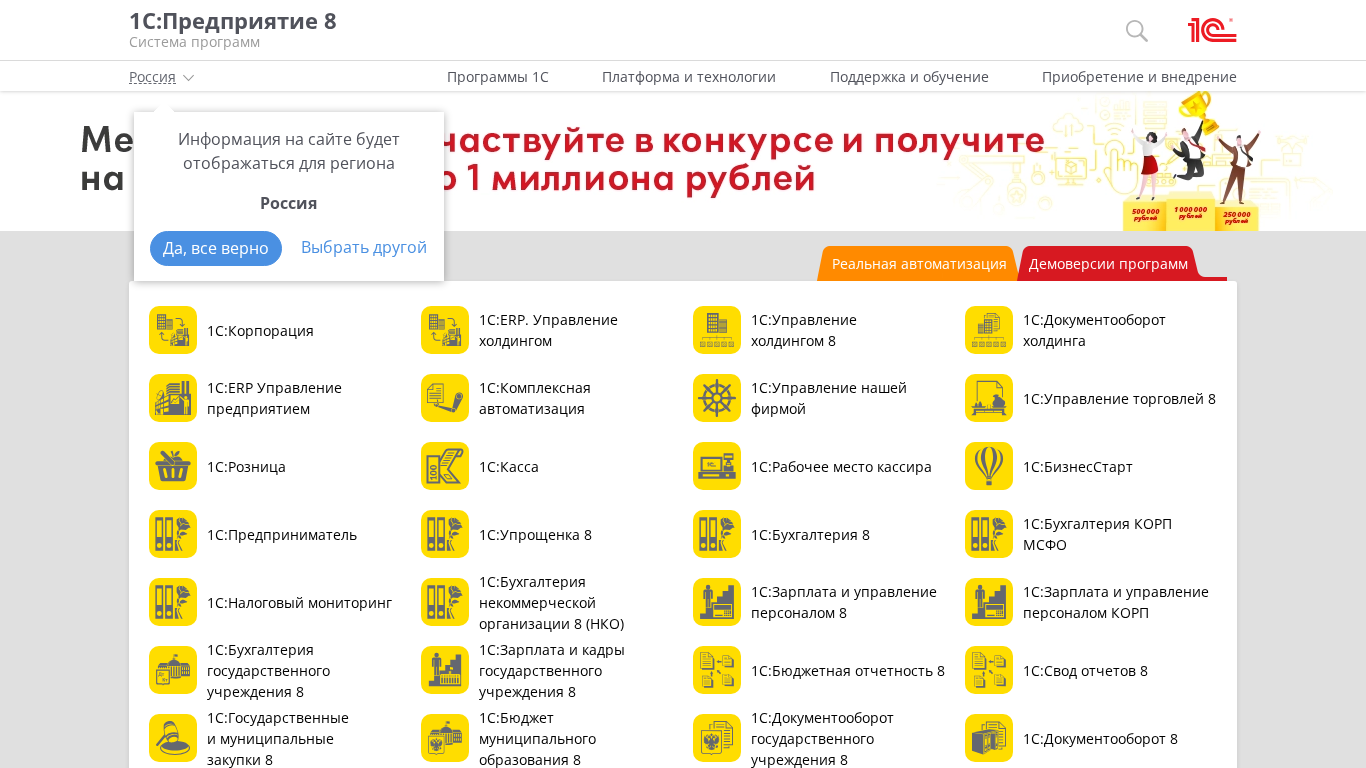Open the 1С:Упрощенка 8 text link
Image resolution: width=1366 pixels, height=768 pixels.
(535, 535)
